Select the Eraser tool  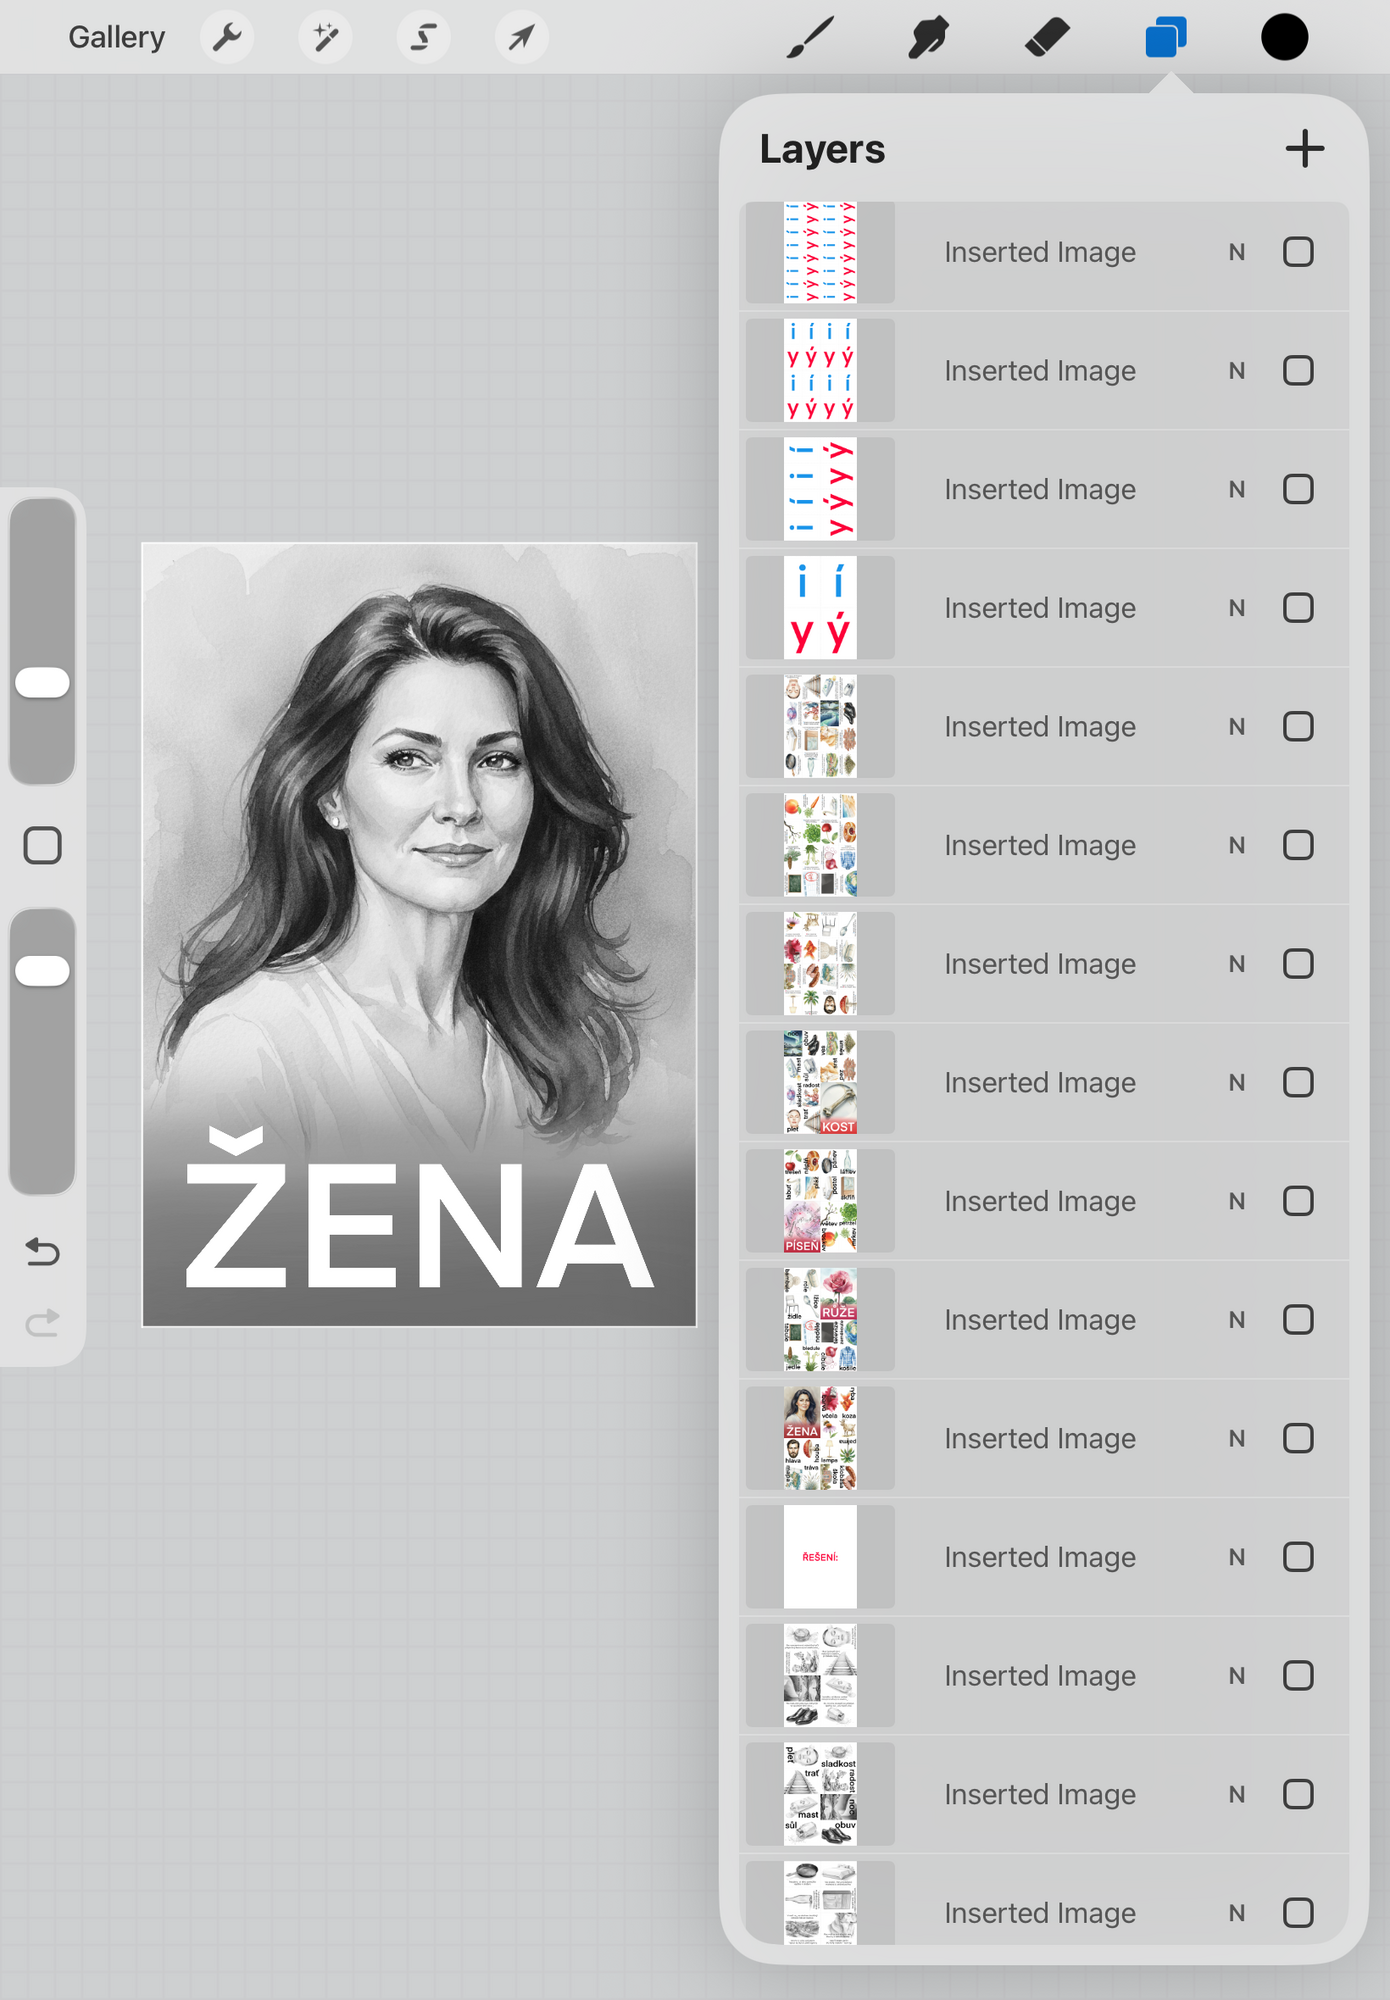(x=1047, y=38)
